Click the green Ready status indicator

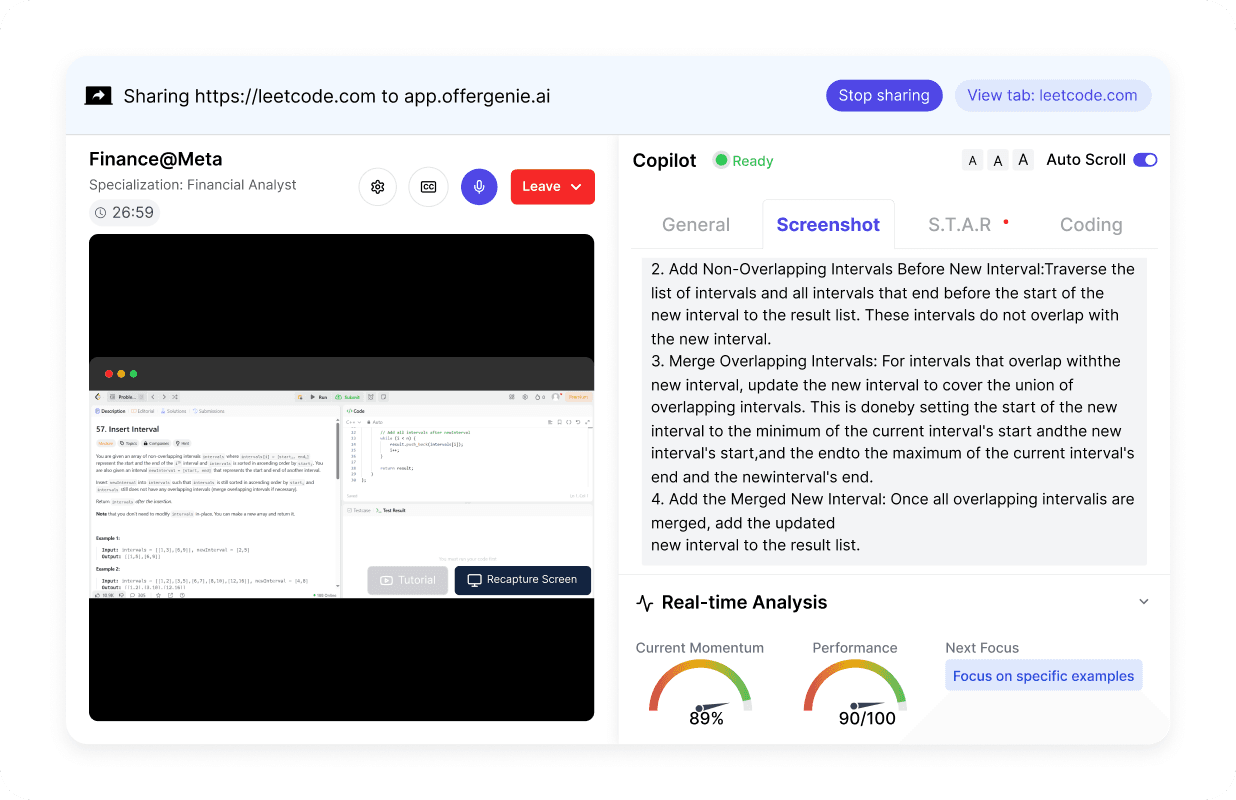click(x=743, y=161)
